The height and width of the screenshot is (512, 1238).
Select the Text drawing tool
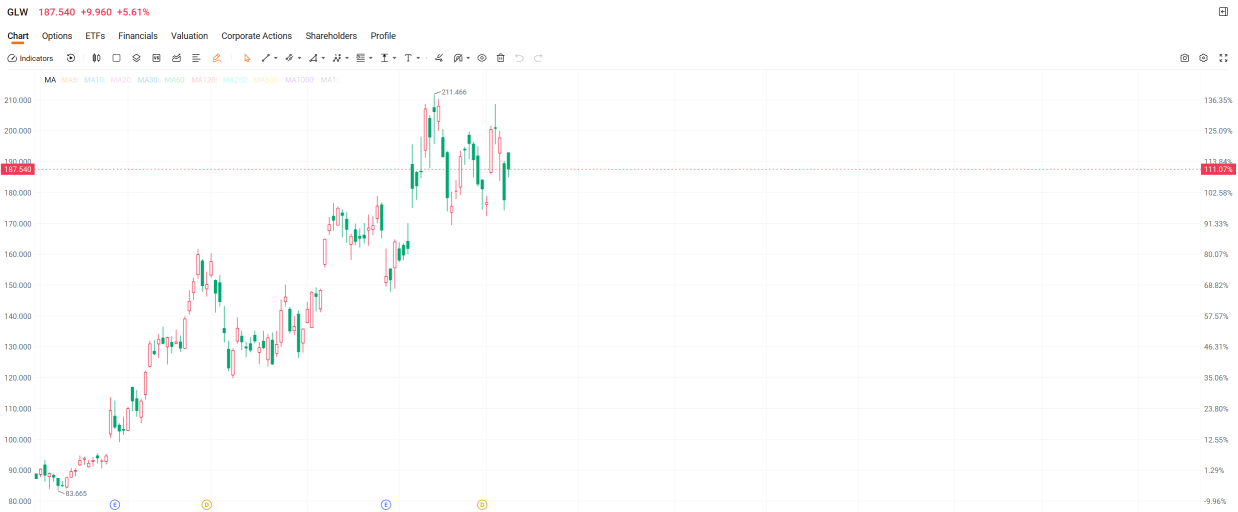408,58
